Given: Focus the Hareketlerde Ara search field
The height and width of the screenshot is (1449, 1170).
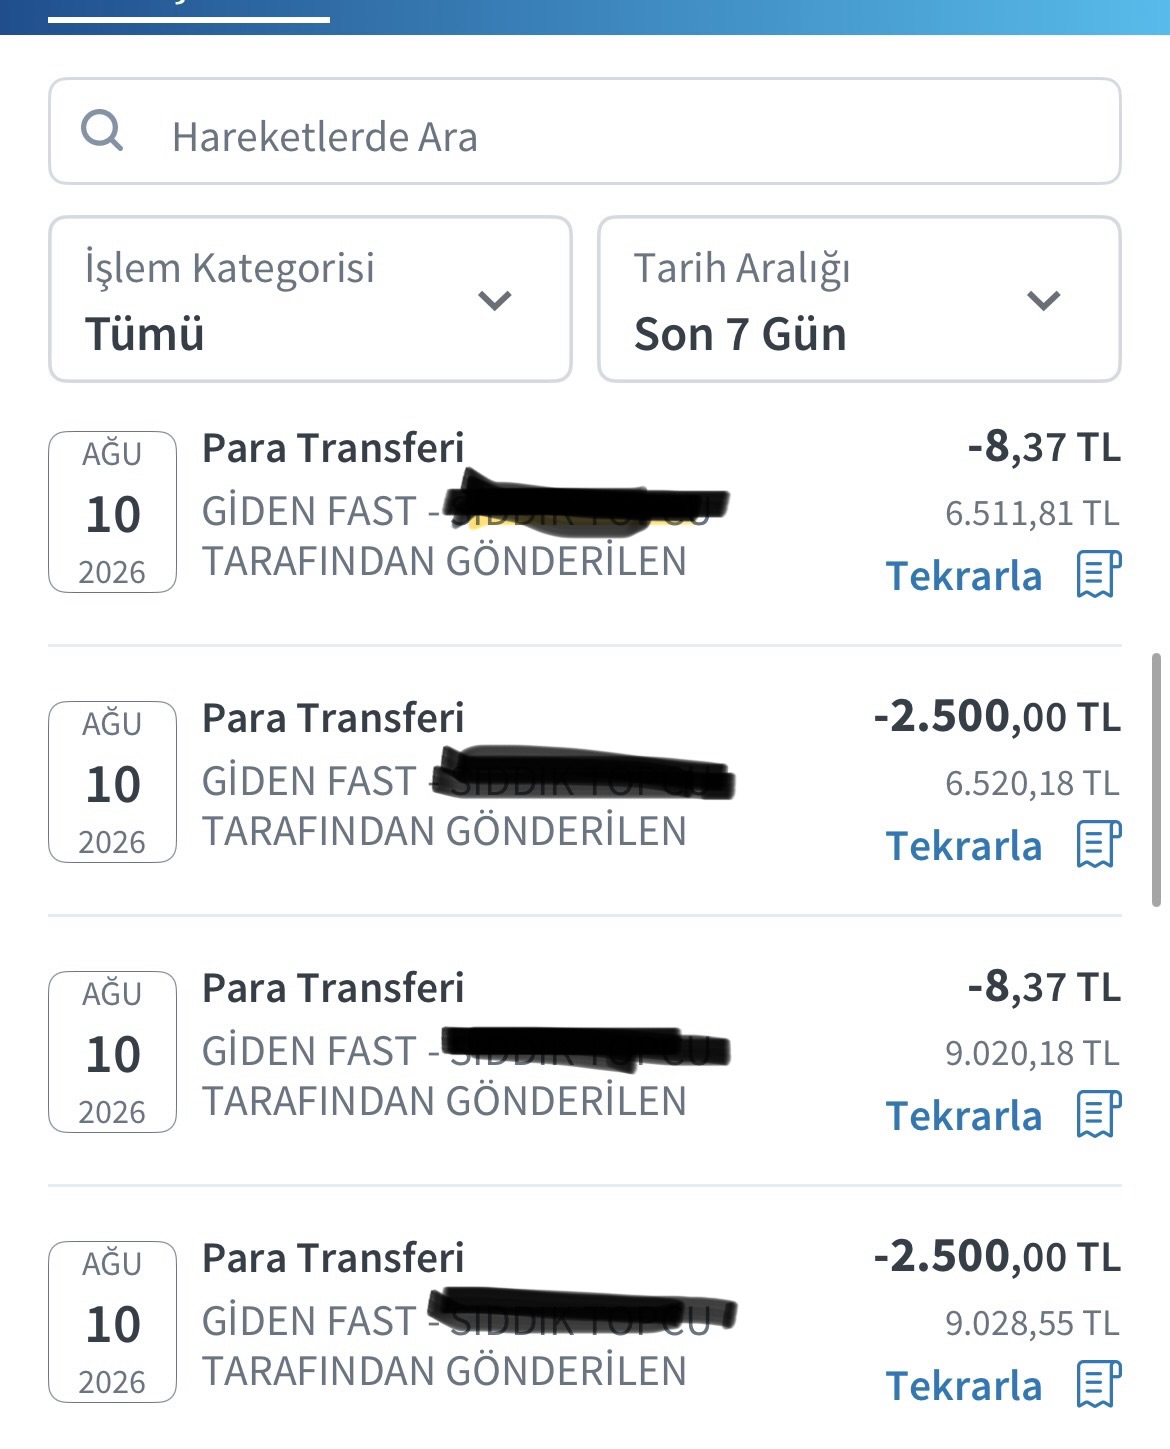Looking at the screenshot, I should pyautogui.click(x=585, y=131).
